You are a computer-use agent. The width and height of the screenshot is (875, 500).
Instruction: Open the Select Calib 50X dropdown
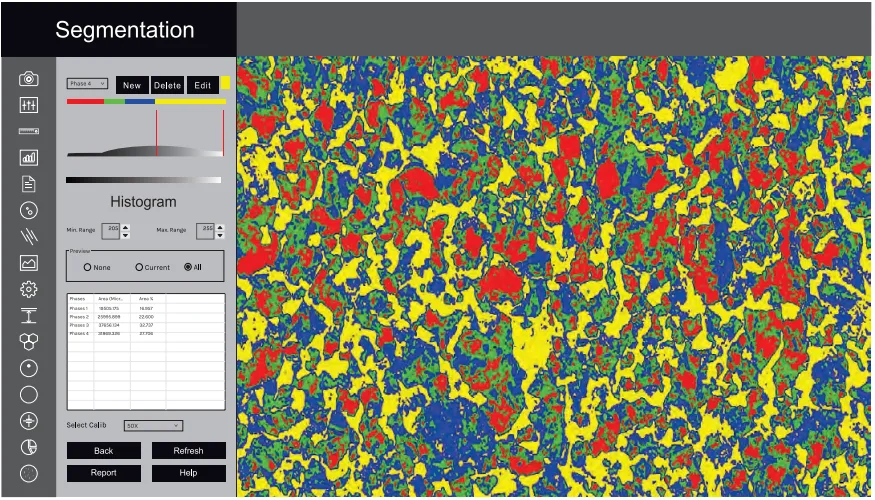[x=153, y=425]
